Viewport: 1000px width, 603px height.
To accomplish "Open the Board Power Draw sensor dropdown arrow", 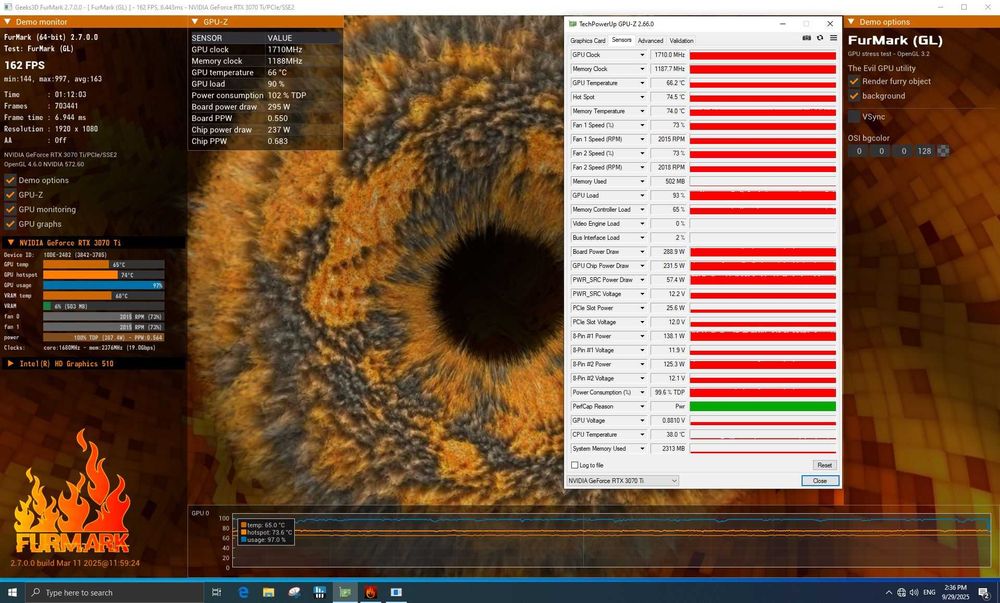I will (x=642, y=252).
